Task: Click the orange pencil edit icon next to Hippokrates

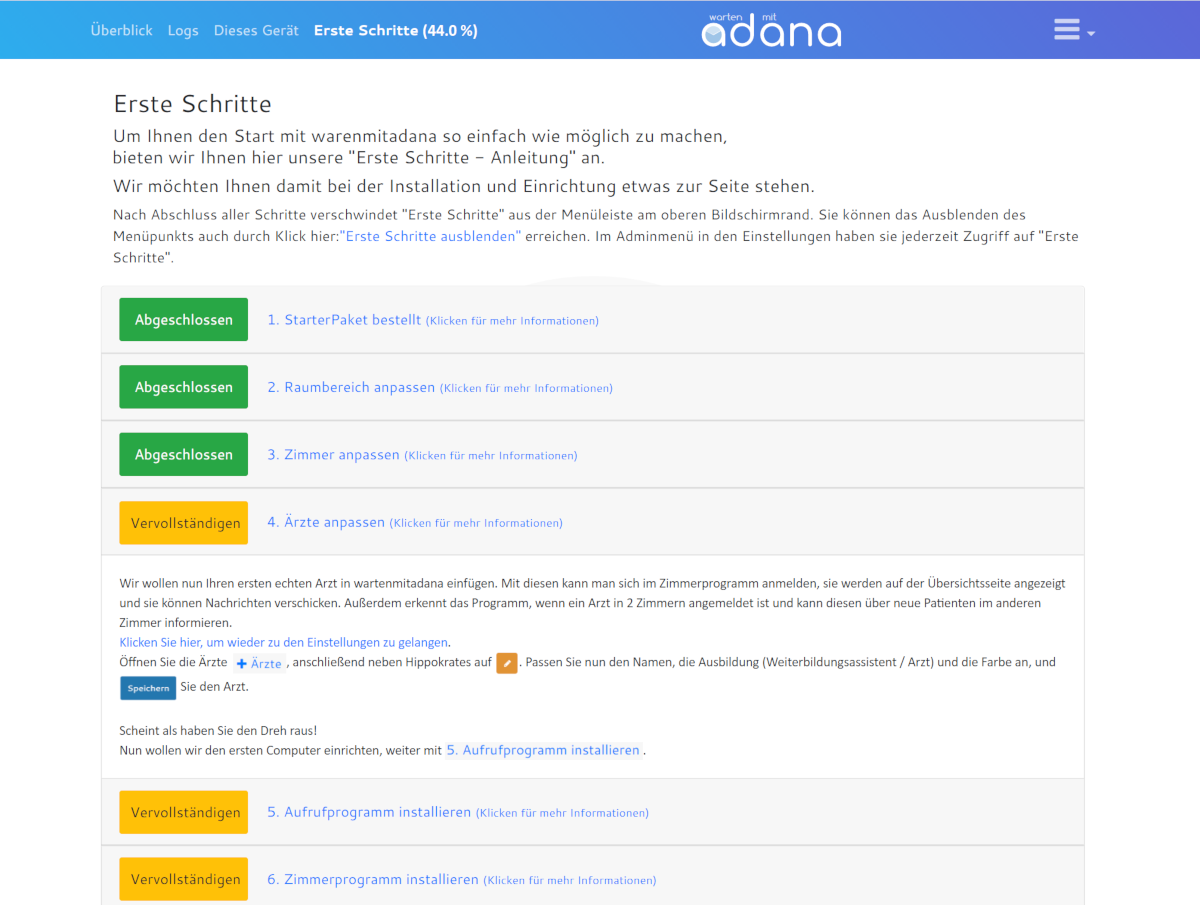Action: point(507,662)
